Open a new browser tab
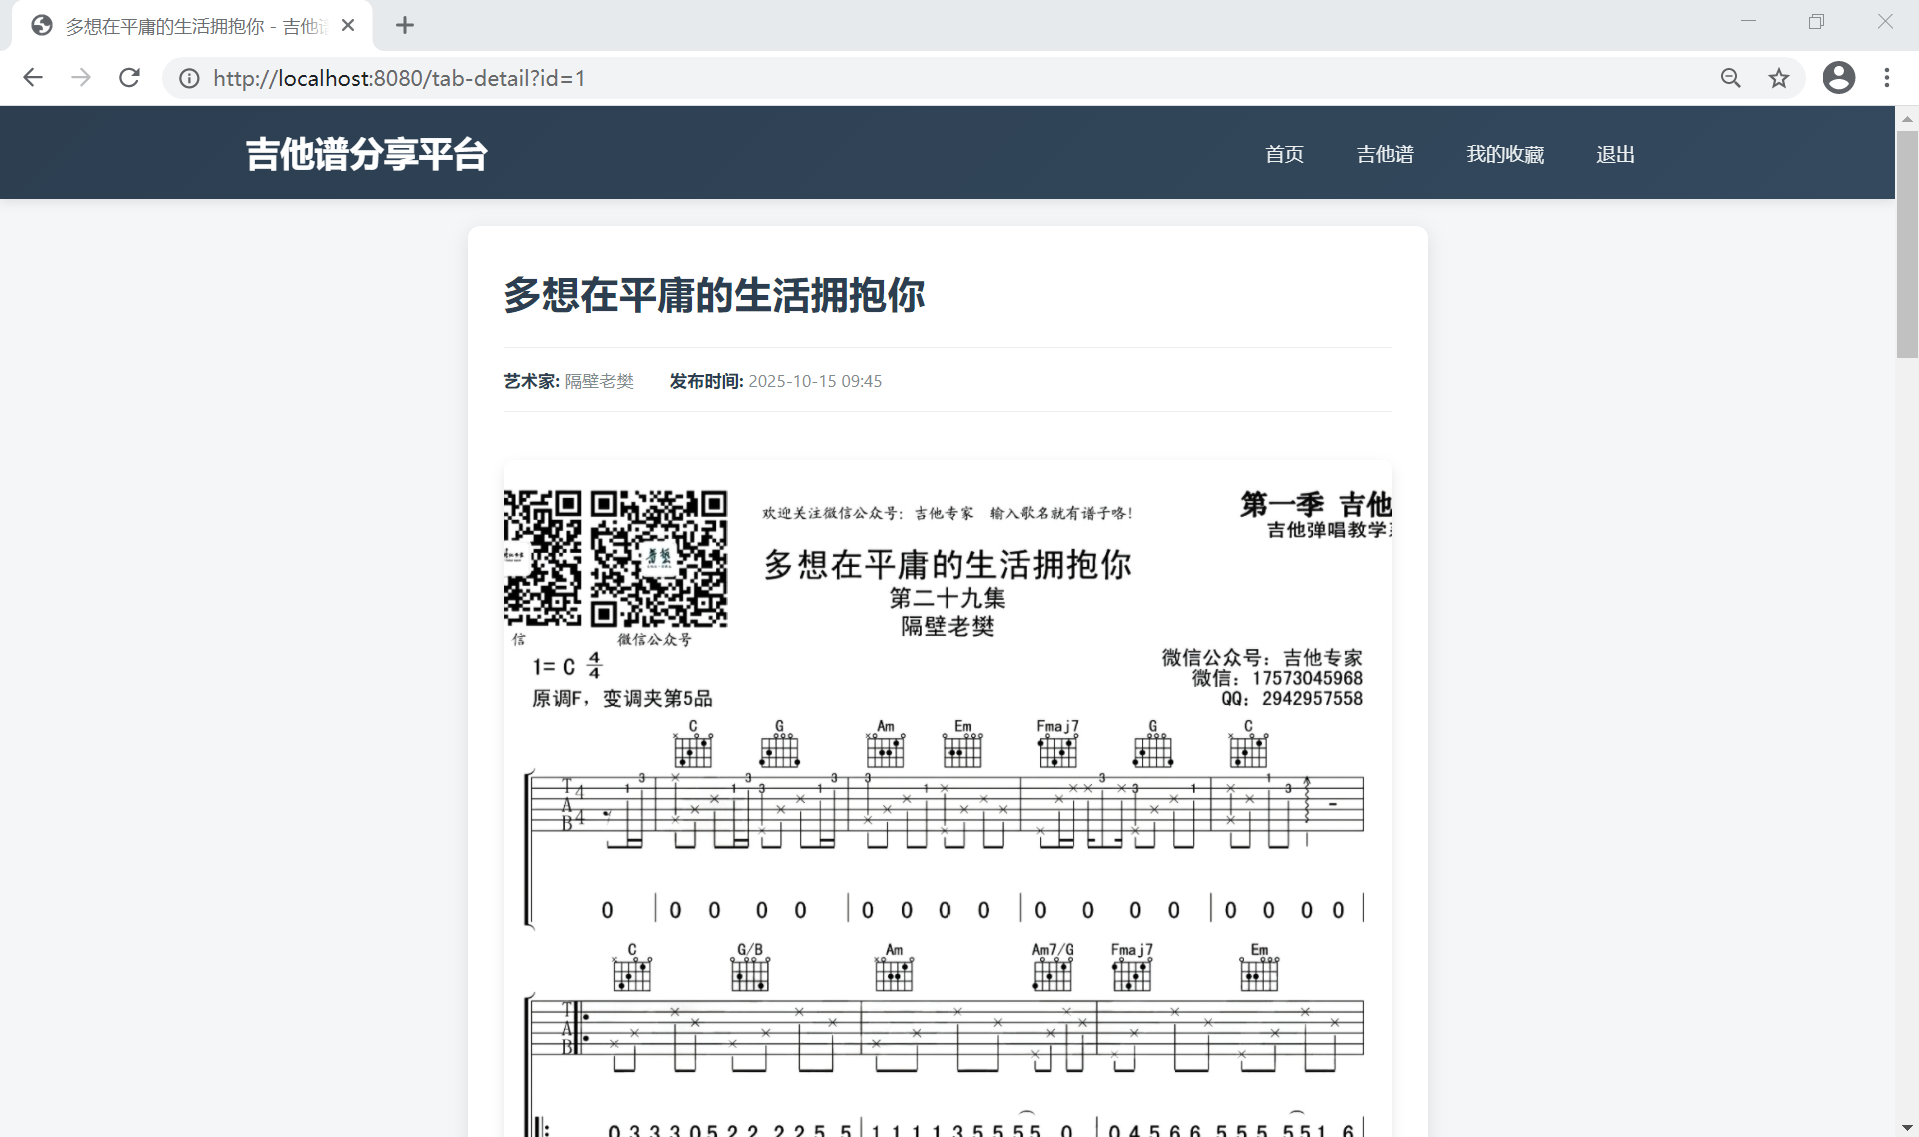Image resolution: width=1919 pixels, height=1137 pixels. (404, 26)
